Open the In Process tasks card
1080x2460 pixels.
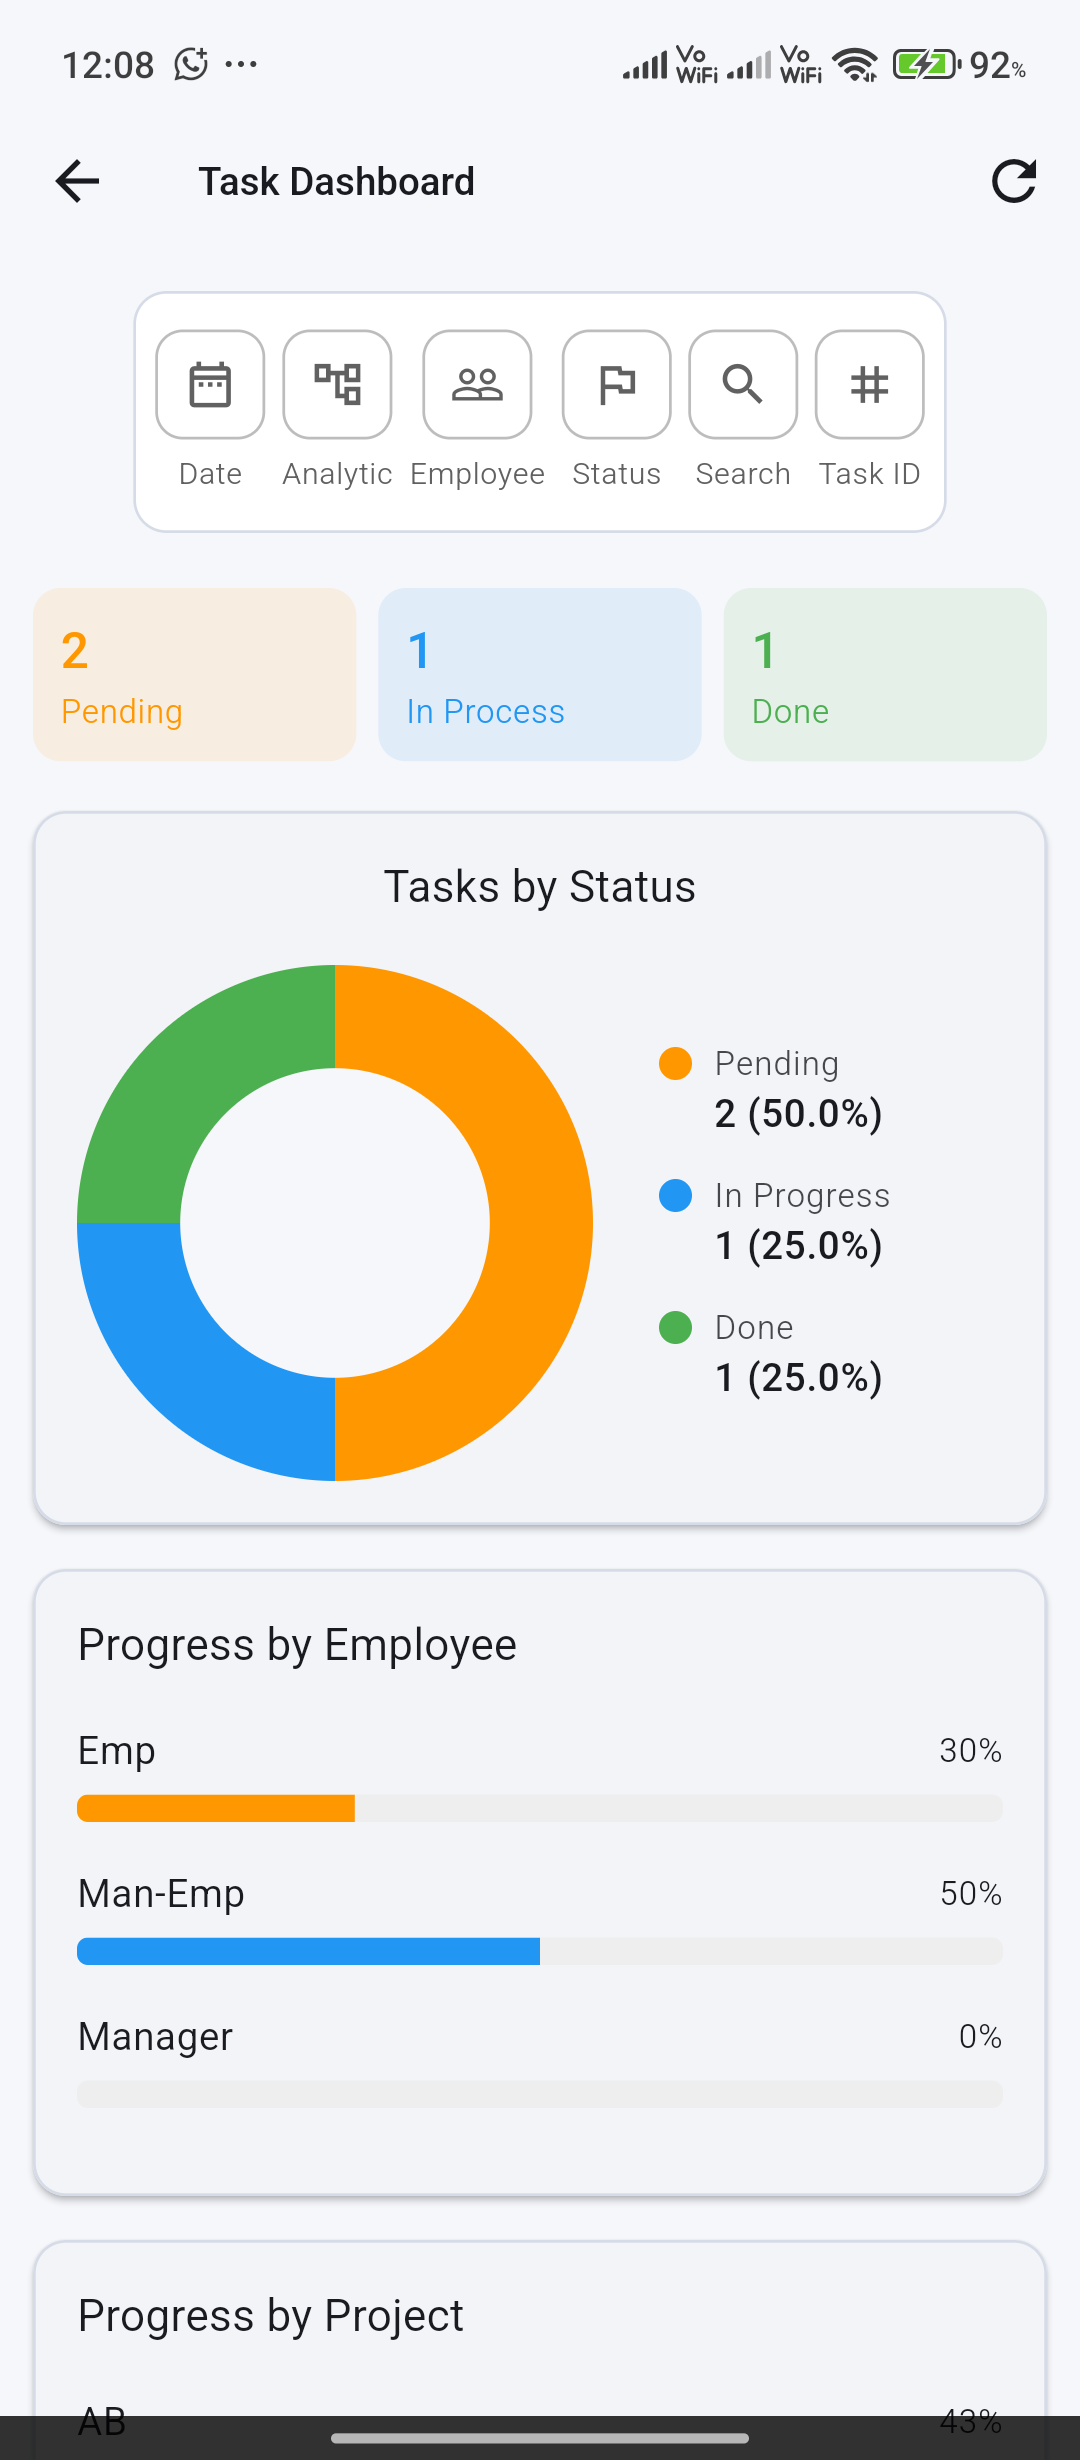tap(540, 675)
